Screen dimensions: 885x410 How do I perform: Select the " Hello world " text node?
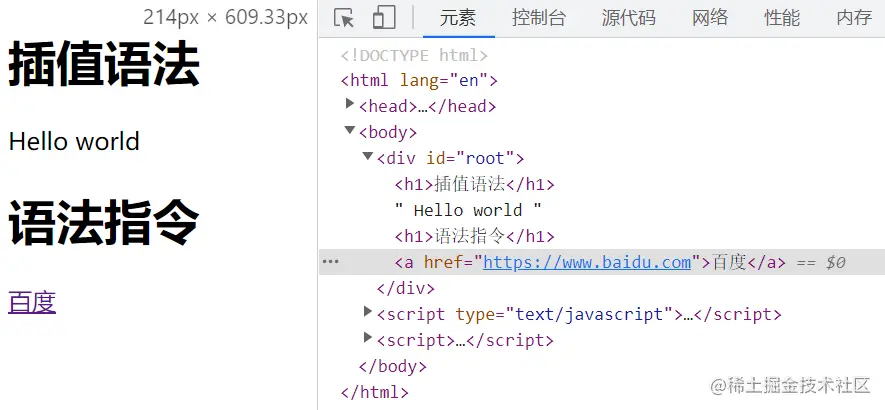pyautogui.click(x=468, y=211)
